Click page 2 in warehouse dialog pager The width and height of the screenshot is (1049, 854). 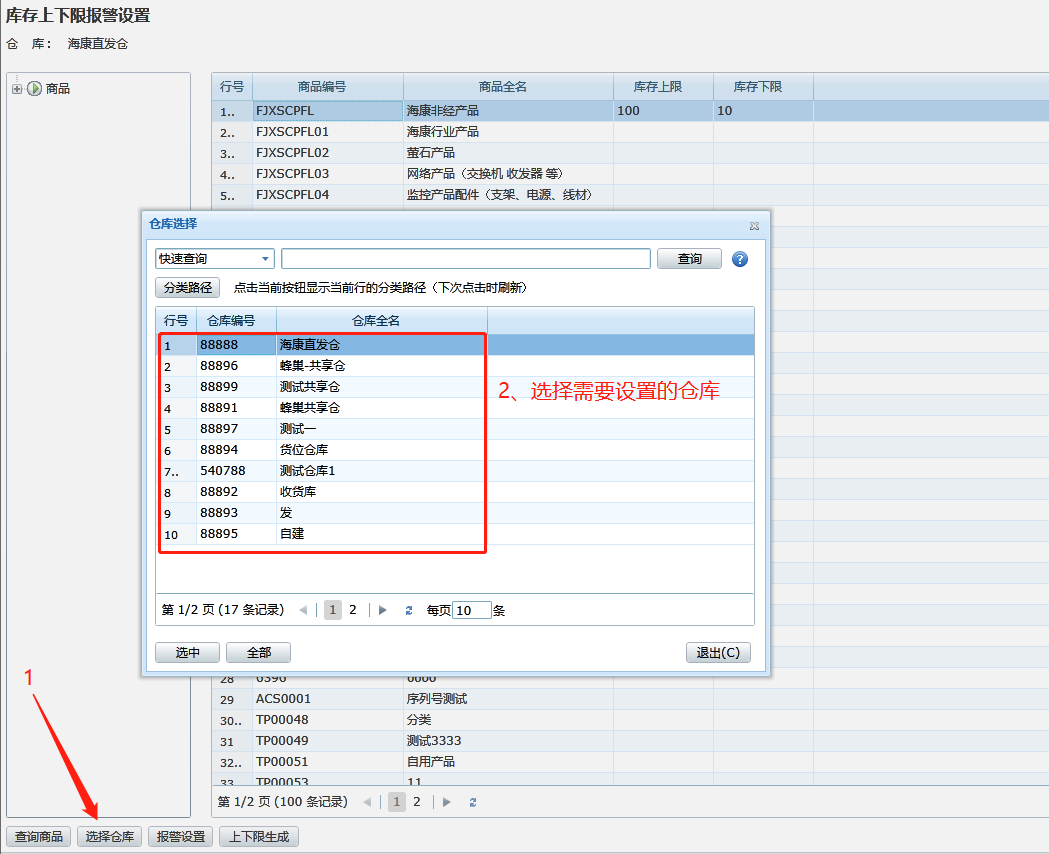point(353,610)
